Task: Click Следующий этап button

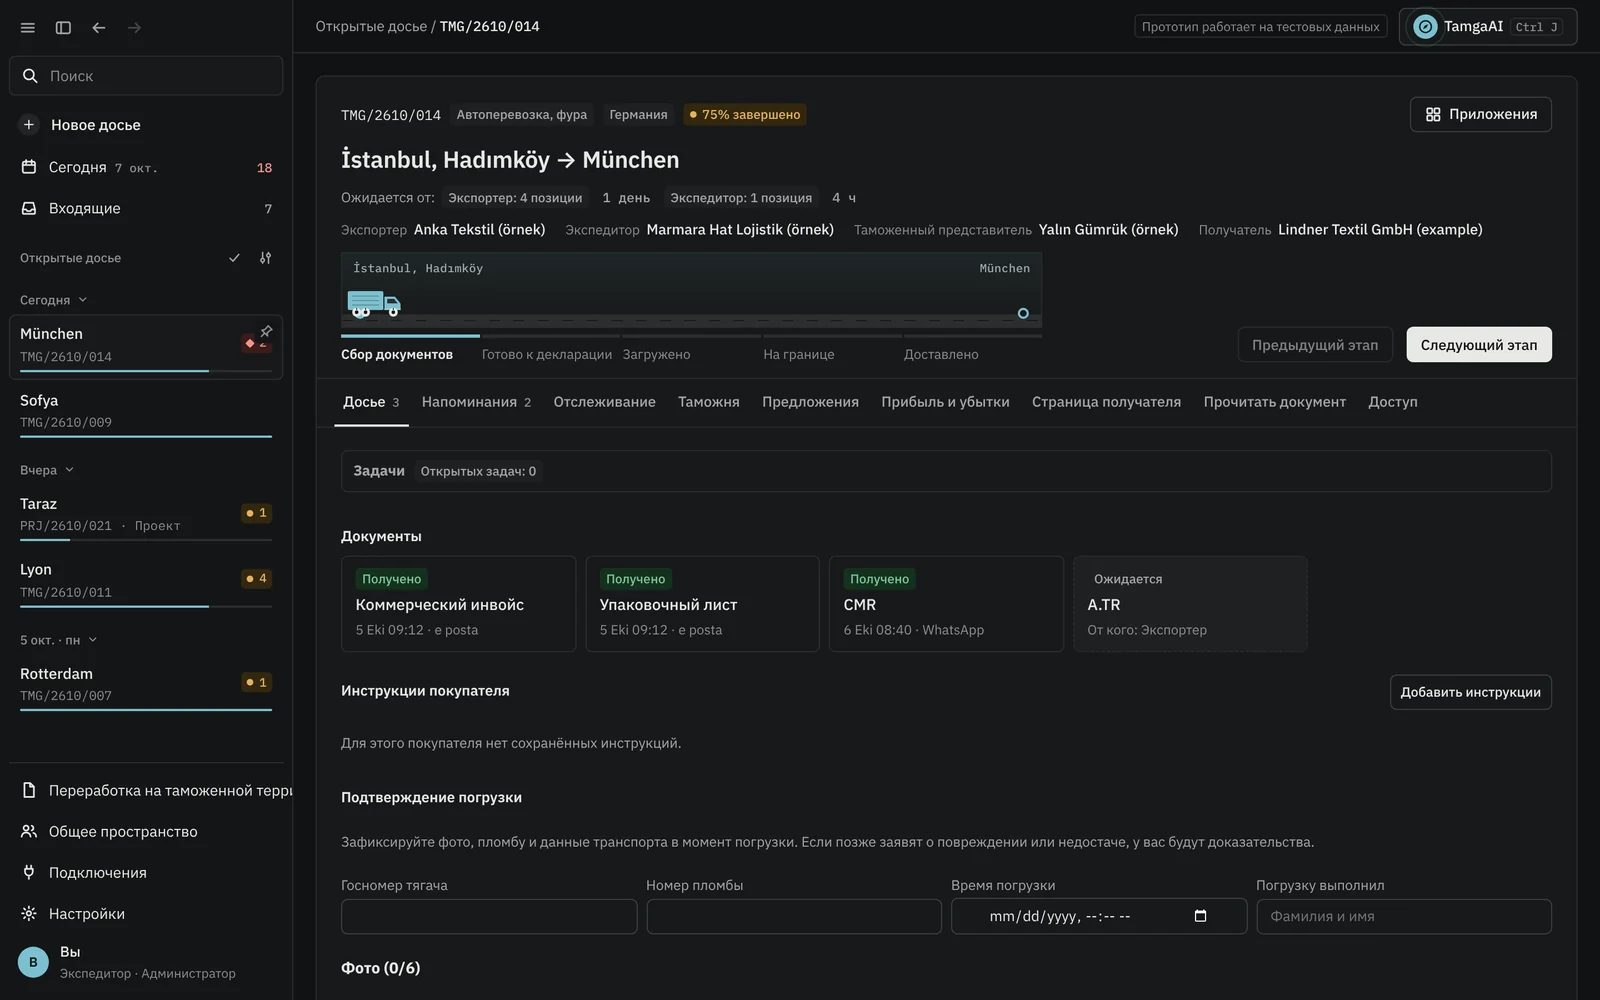Action: 1479,345
